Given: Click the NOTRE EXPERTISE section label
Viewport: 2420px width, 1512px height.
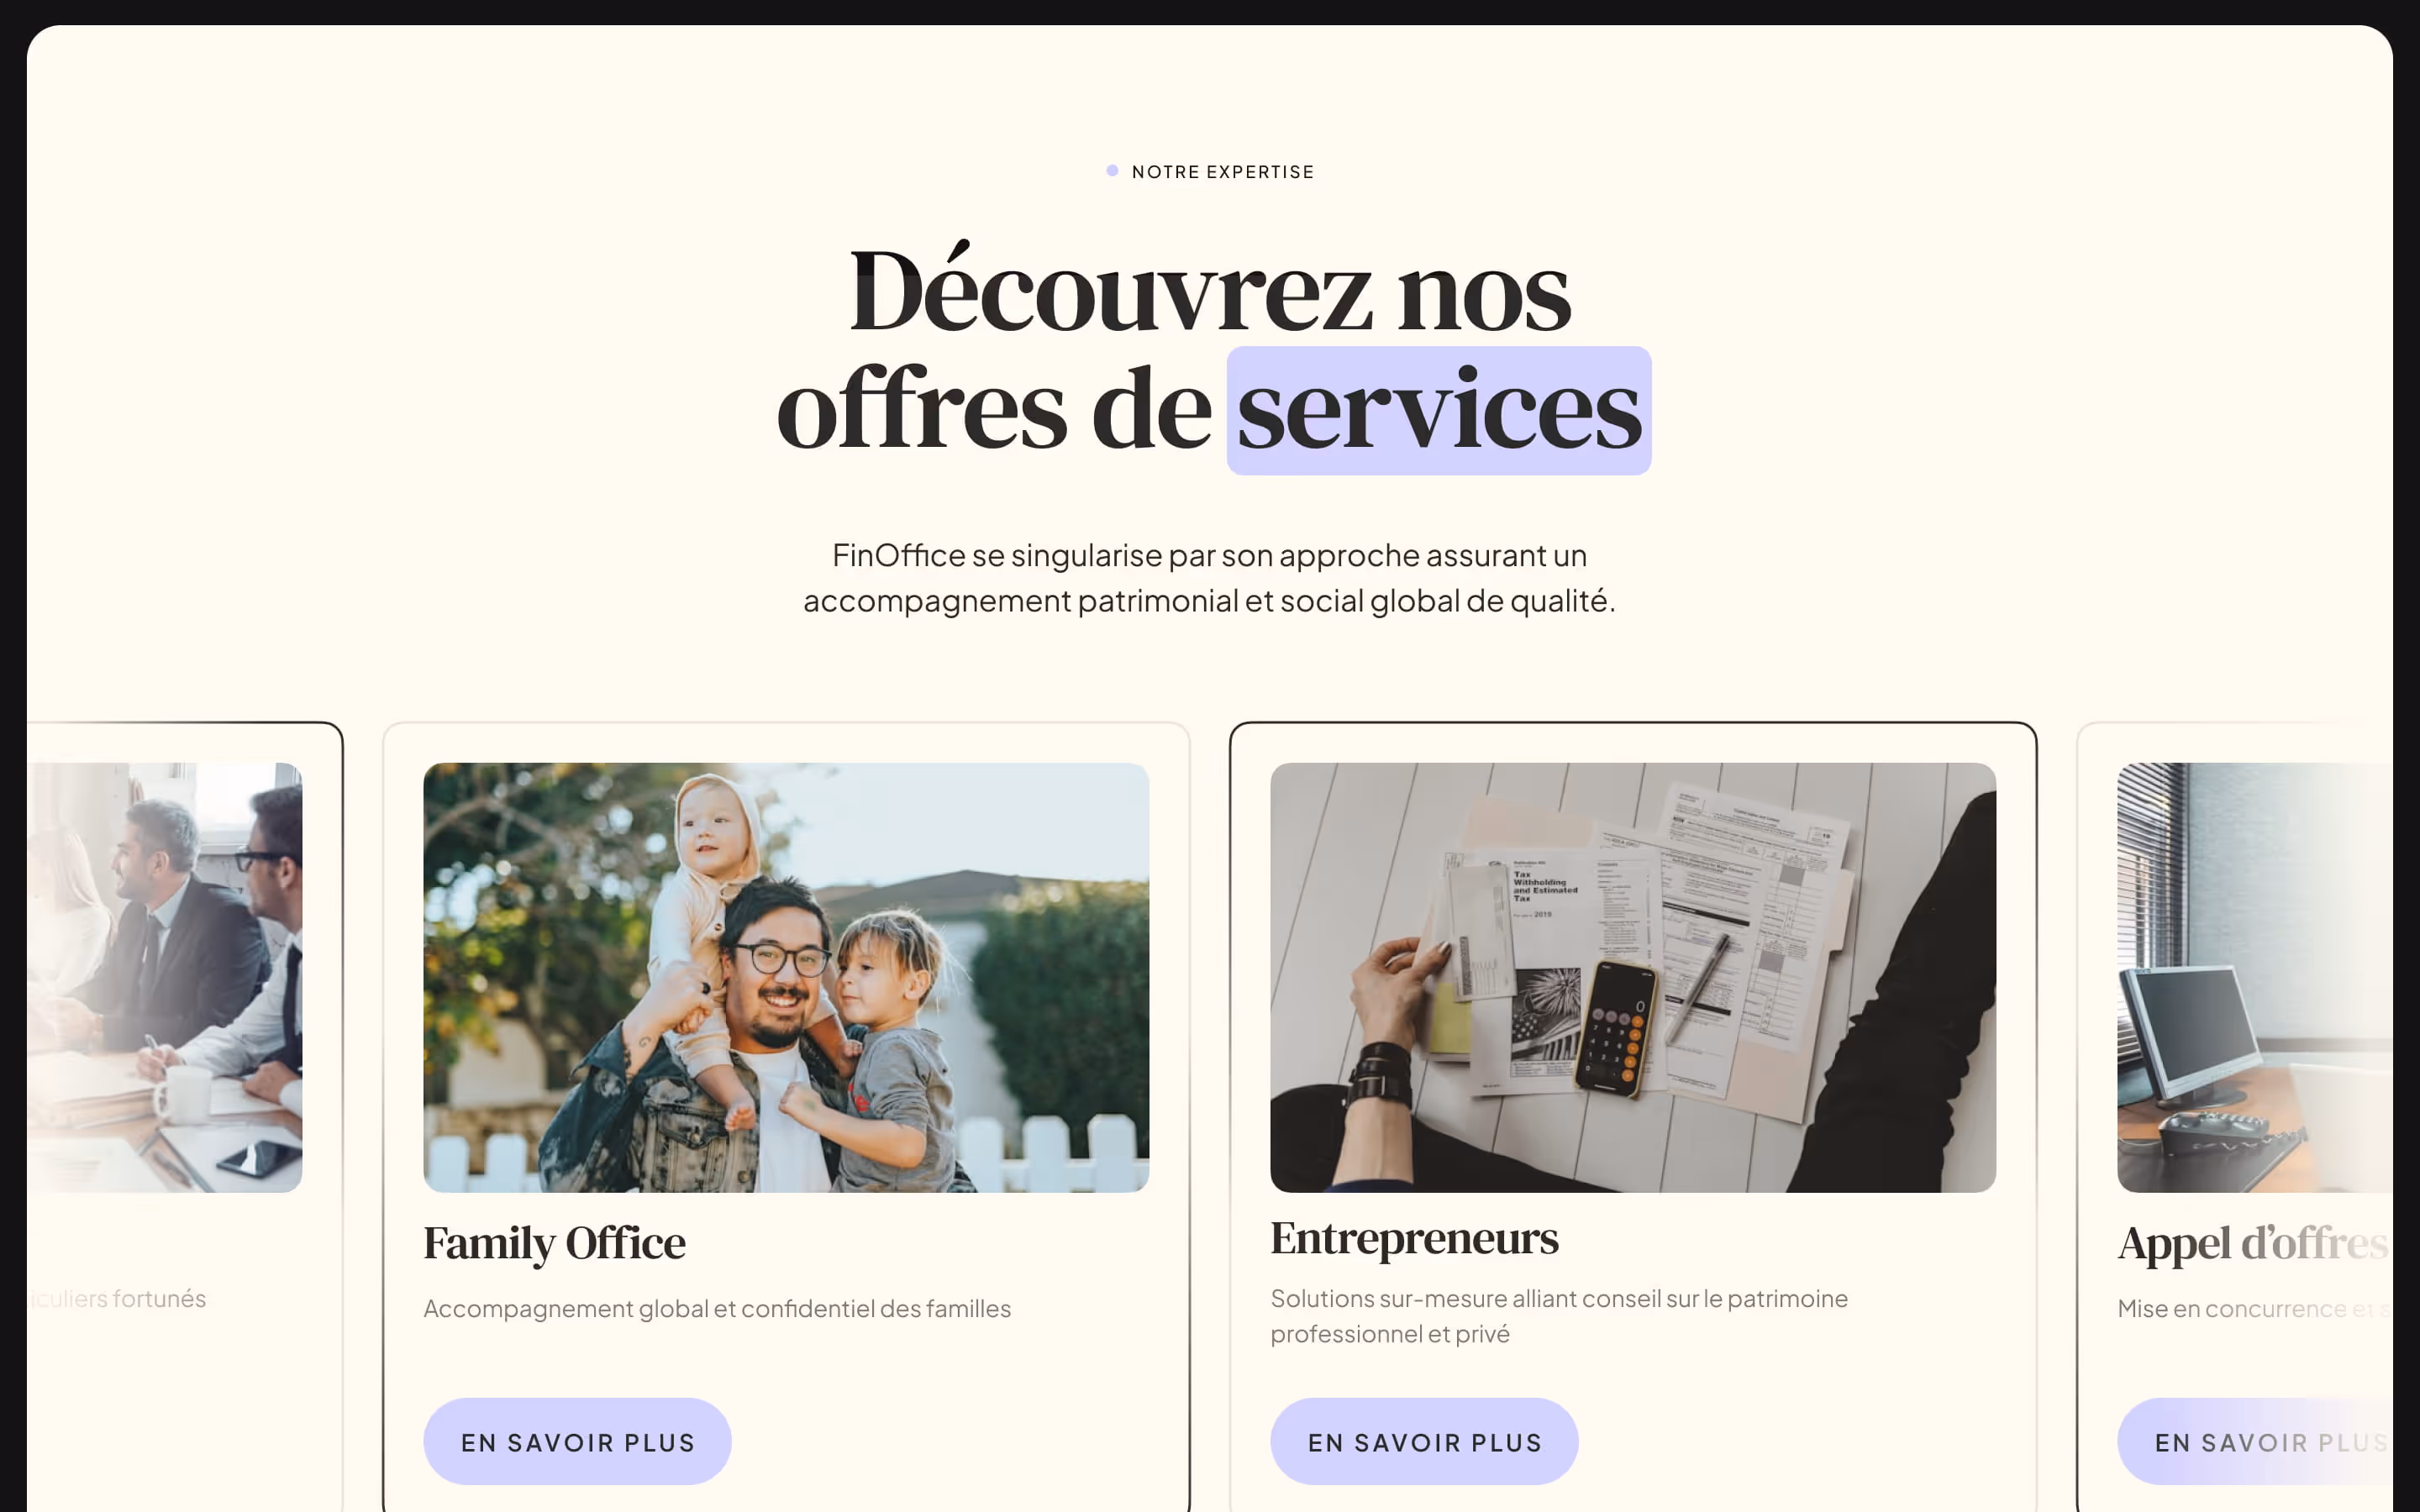Looking at the screenshot, I should [1222, 172].
